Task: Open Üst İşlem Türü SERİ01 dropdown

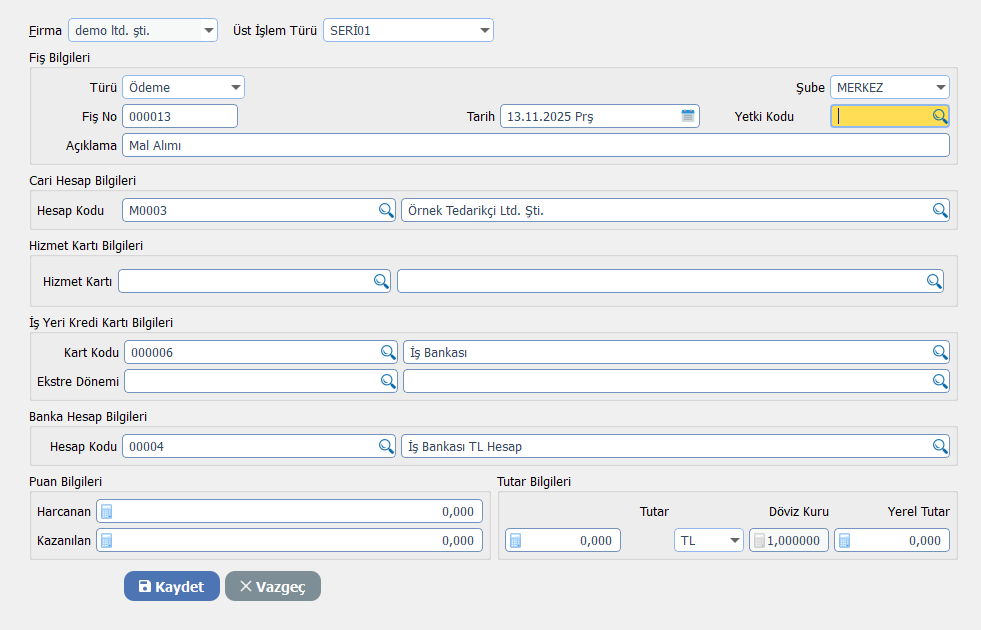Action: [x=485, y=31]
